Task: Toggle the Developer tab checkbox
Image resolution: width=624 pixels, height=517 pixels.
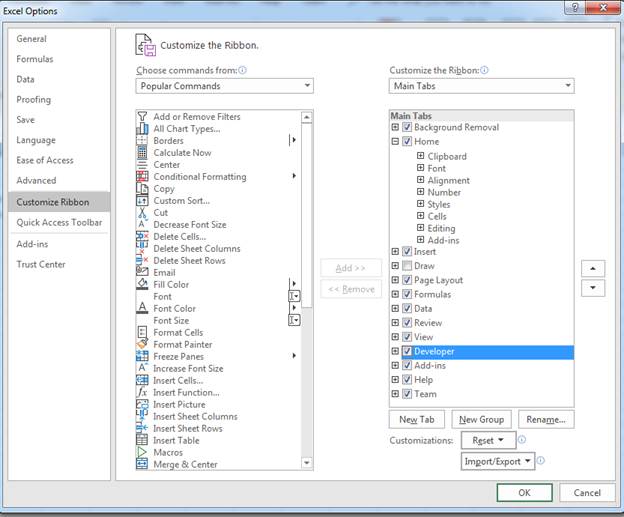Action: 407,351
